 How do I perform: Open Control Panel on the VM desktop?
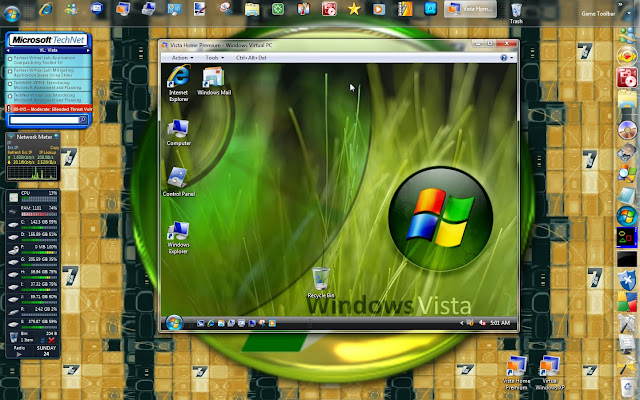pyautogui.click(x=178, y=182)
